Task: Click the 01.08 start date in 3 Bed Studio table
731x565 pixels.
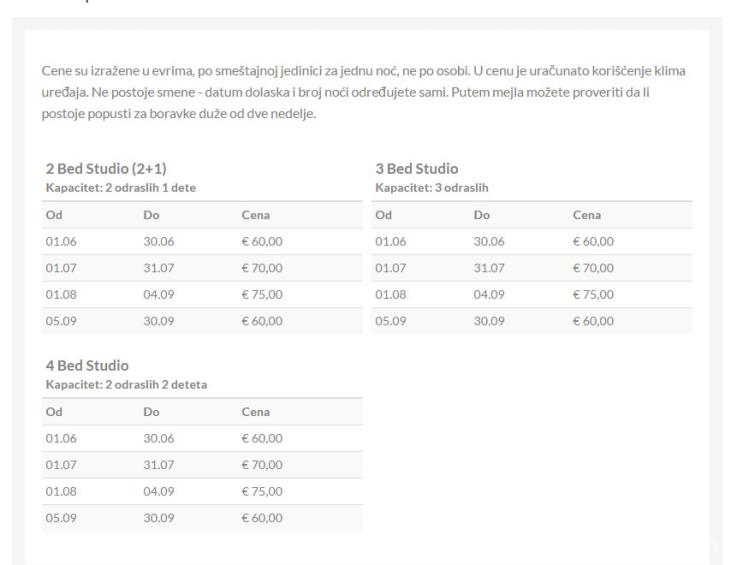Action: point(391,295)
